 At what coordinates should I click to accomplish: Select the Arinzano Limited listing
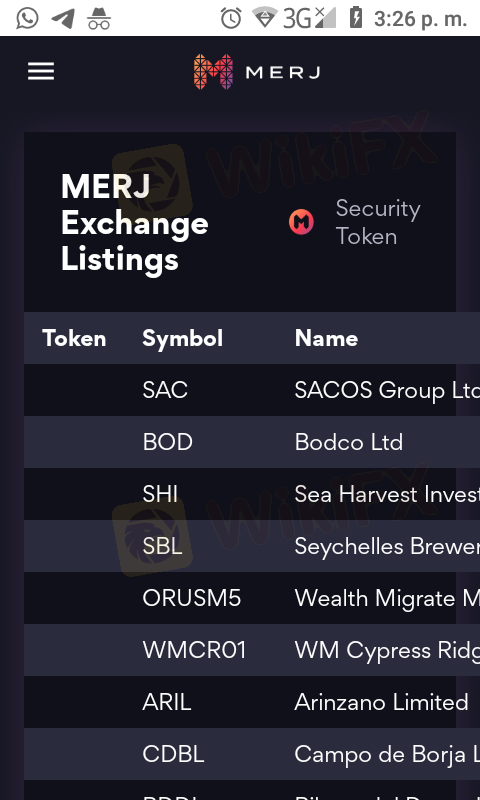point(252,703)
